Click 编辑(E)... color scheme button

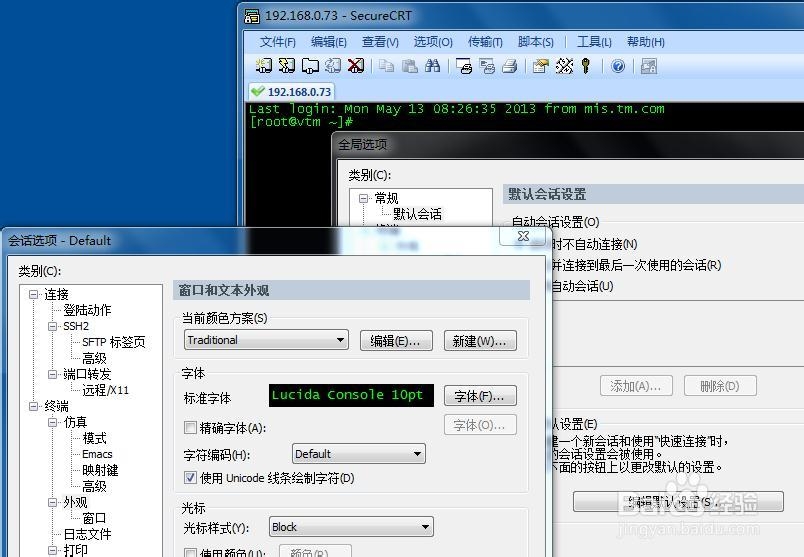pyautogui.click(x=396, y=341)
